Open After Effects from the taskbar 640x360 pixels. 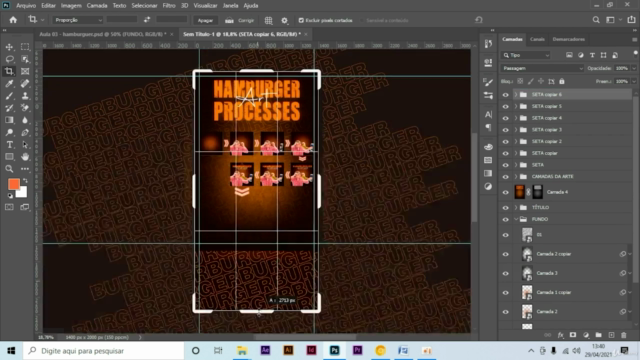click(265, 351)
